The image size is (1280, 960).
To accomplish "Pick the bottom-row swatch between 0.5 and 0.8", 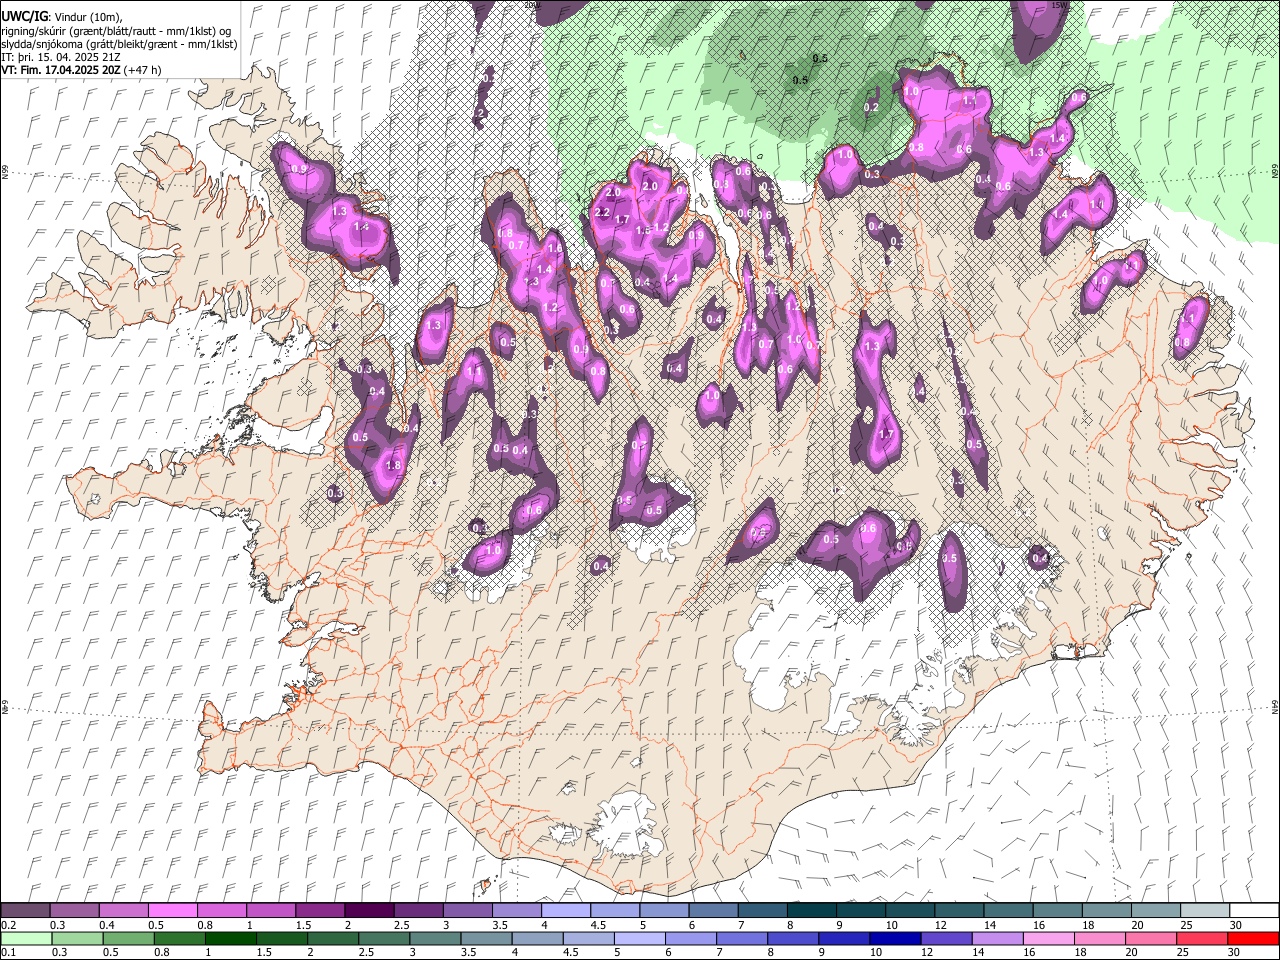I will [129, 938].
